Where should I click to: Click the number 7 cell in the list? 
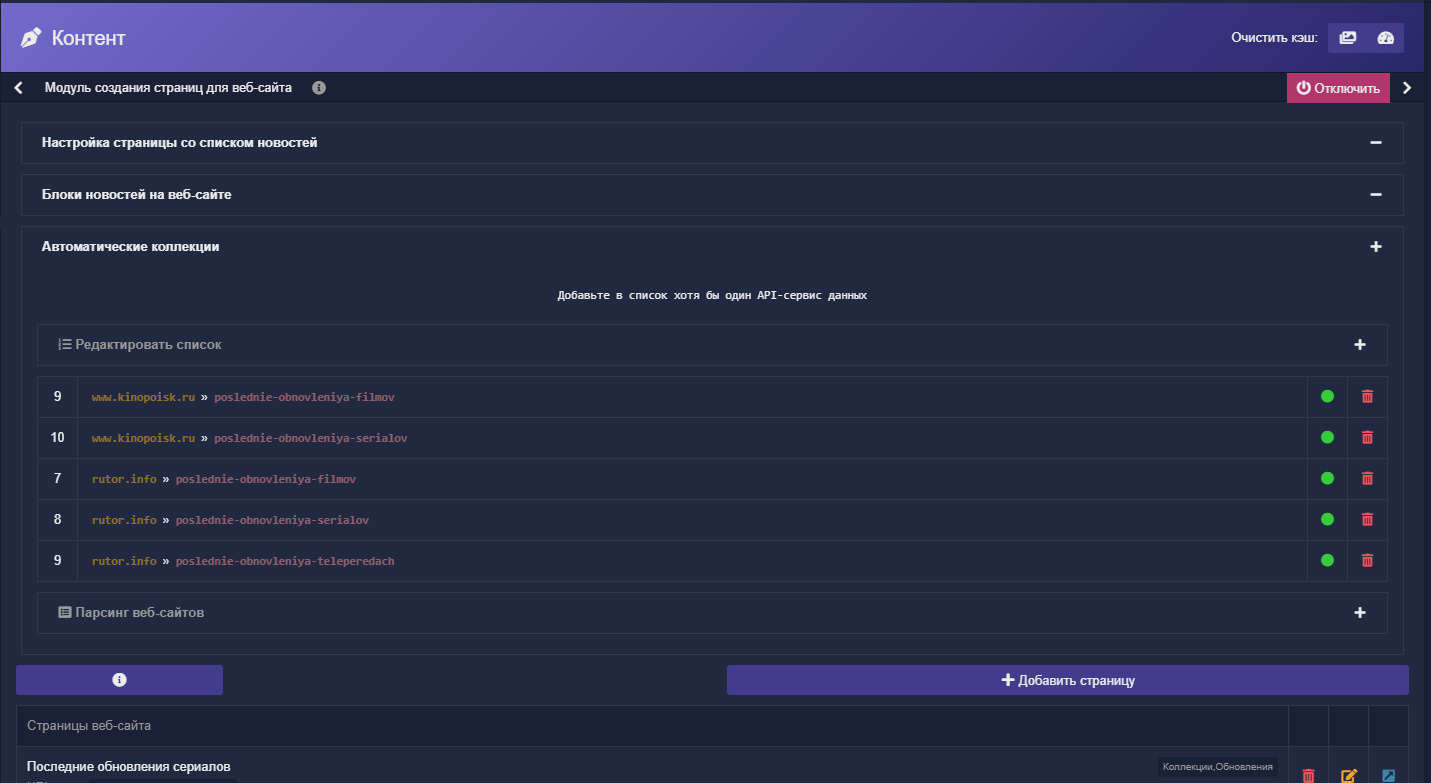(x=57, y=479)
